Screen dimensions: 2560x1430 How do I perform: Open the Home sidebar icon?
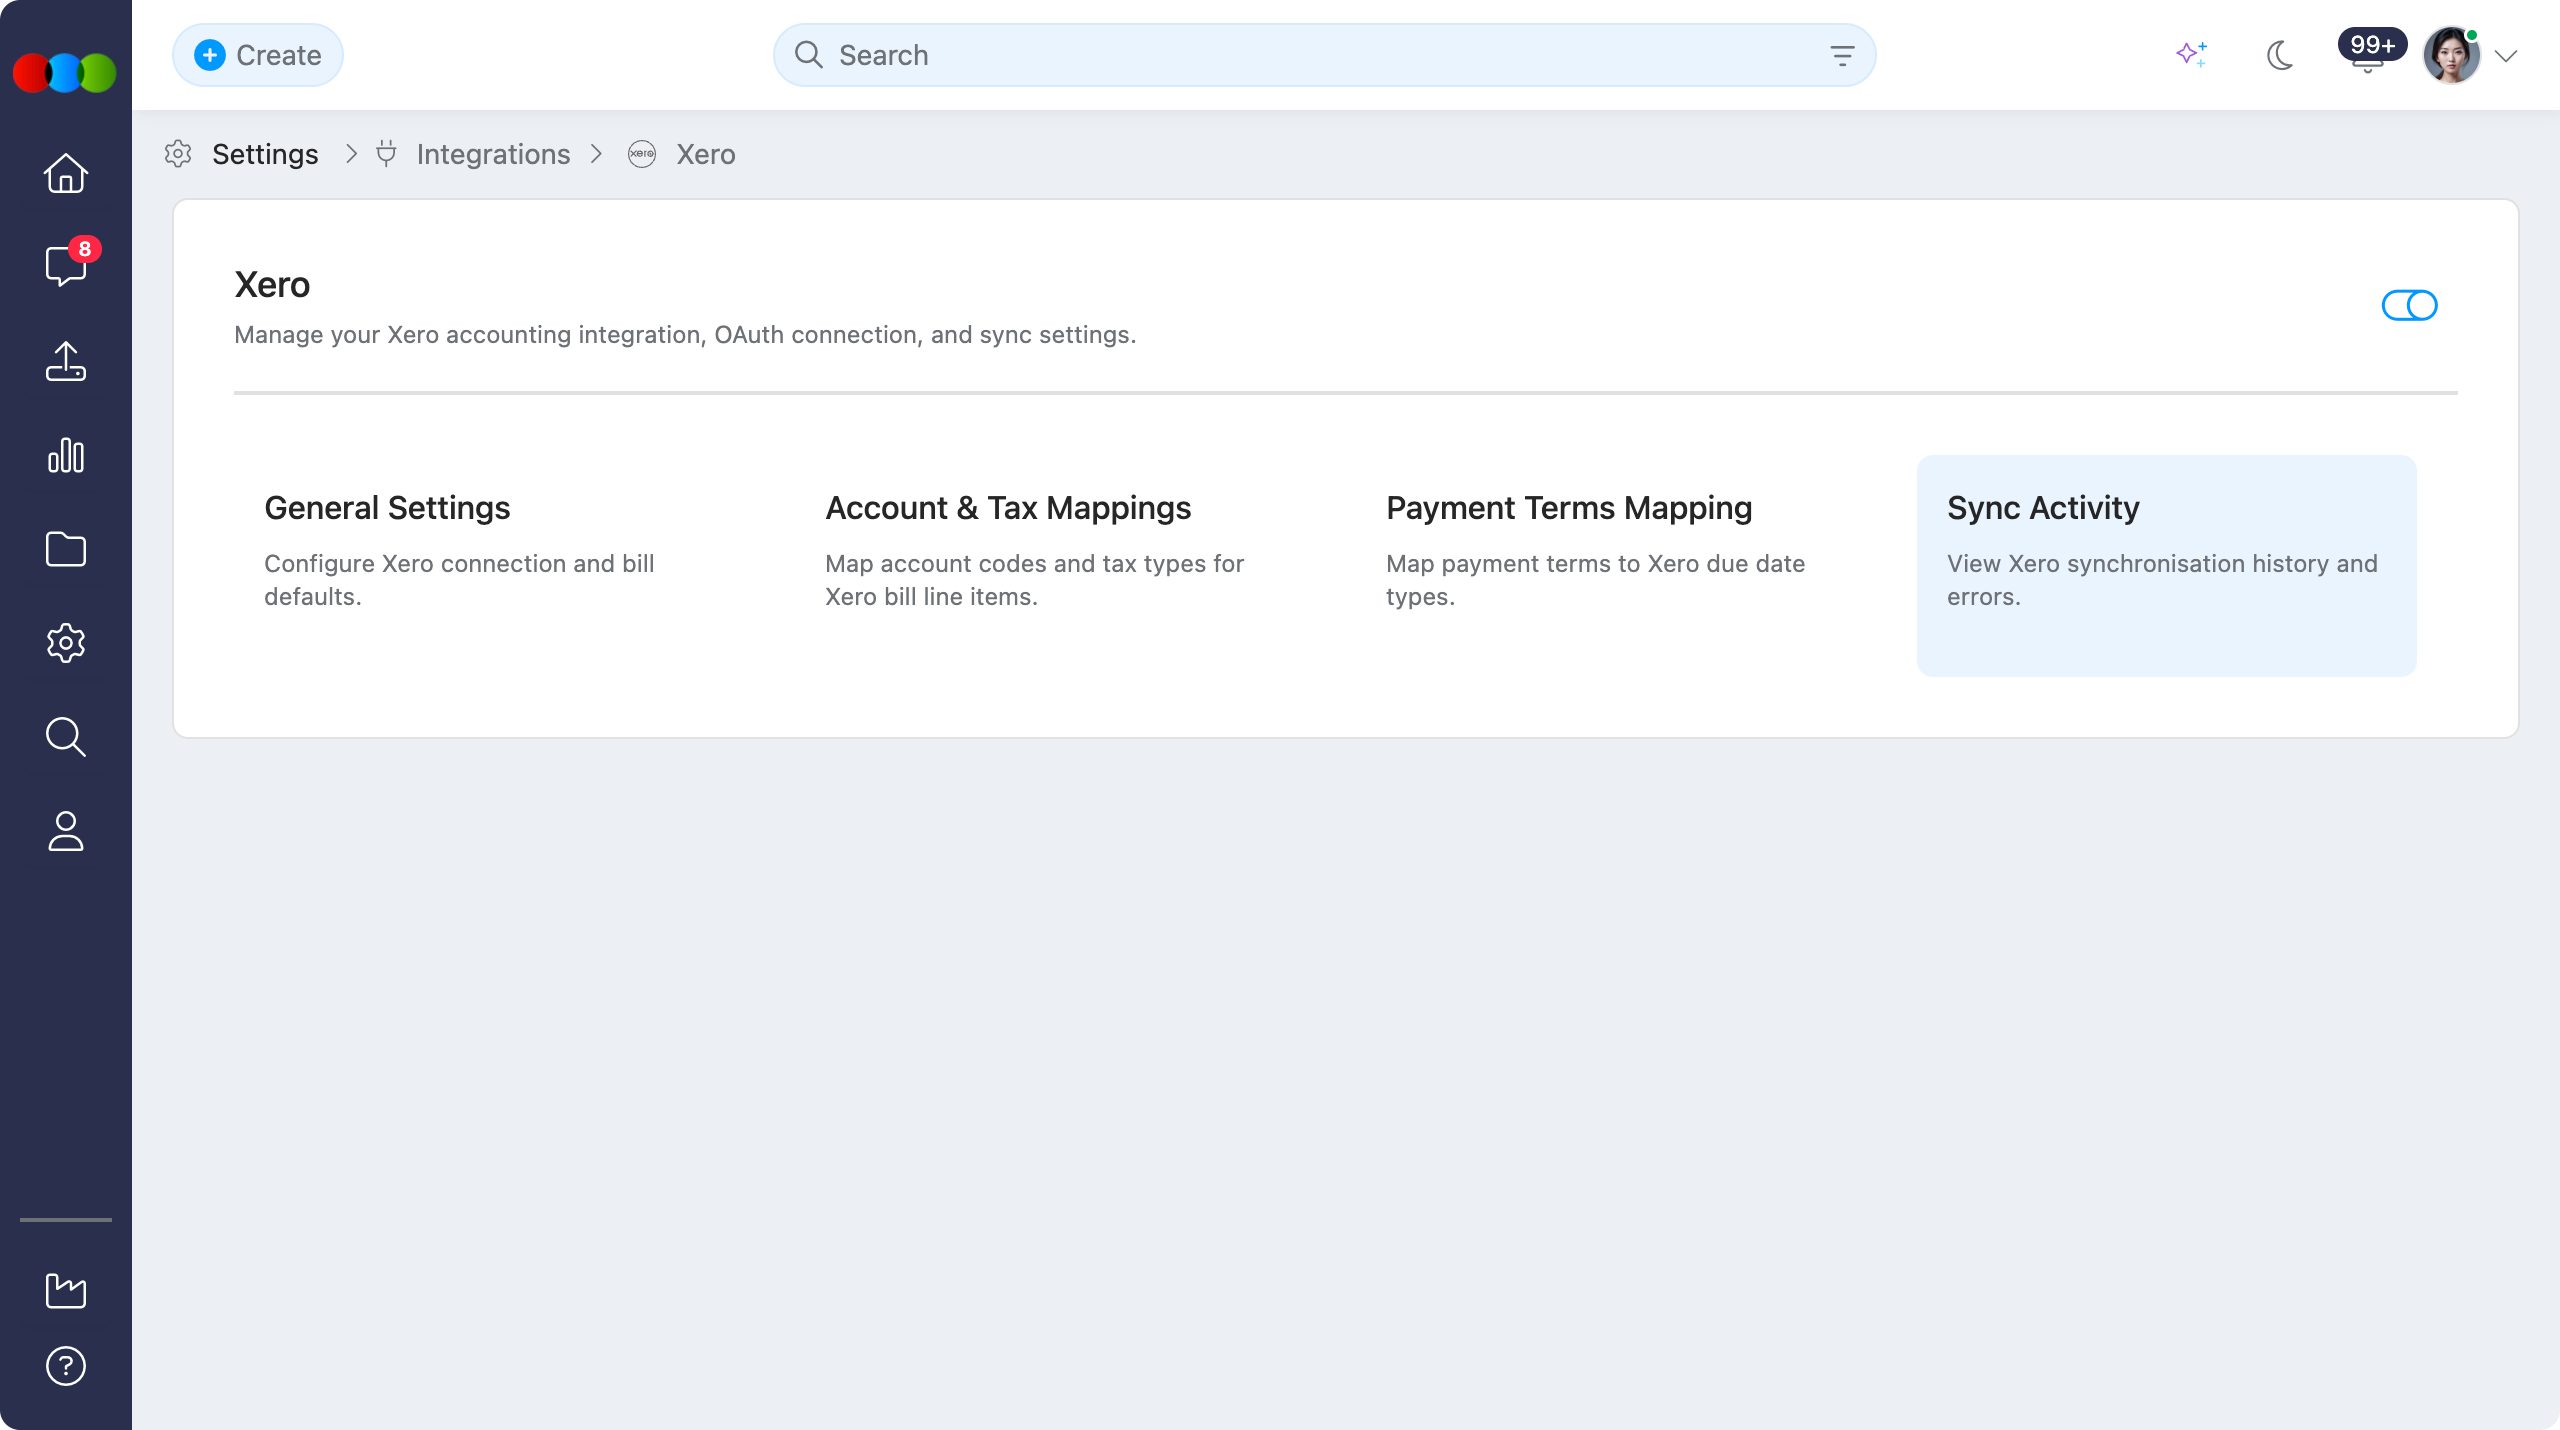point(66,173)
